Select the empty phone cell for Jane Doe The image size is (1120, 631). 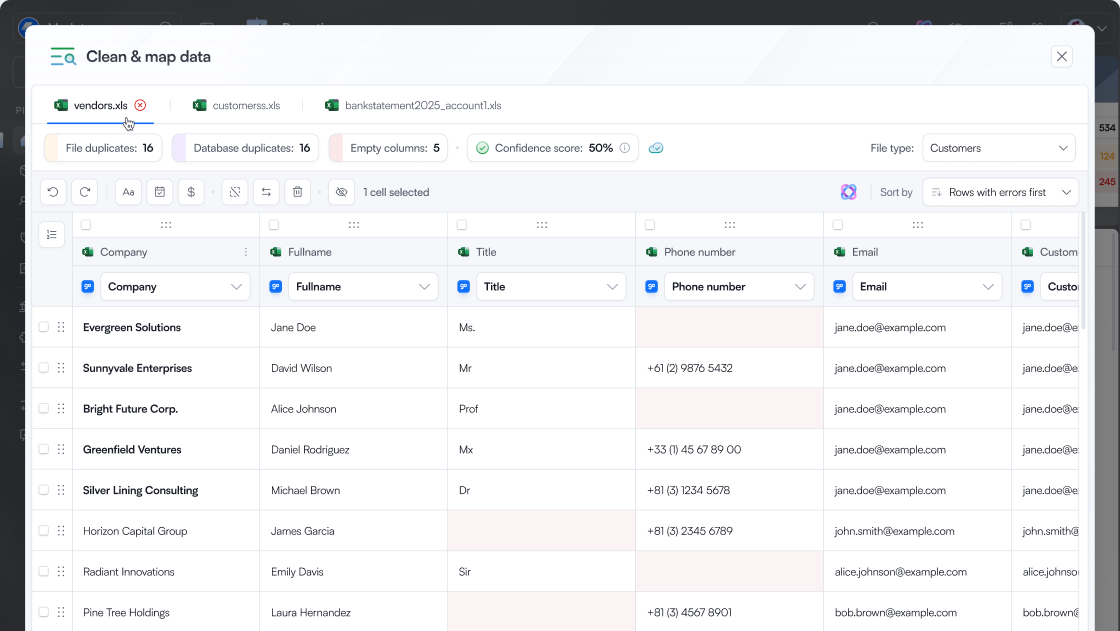click(x=729, y=327)
